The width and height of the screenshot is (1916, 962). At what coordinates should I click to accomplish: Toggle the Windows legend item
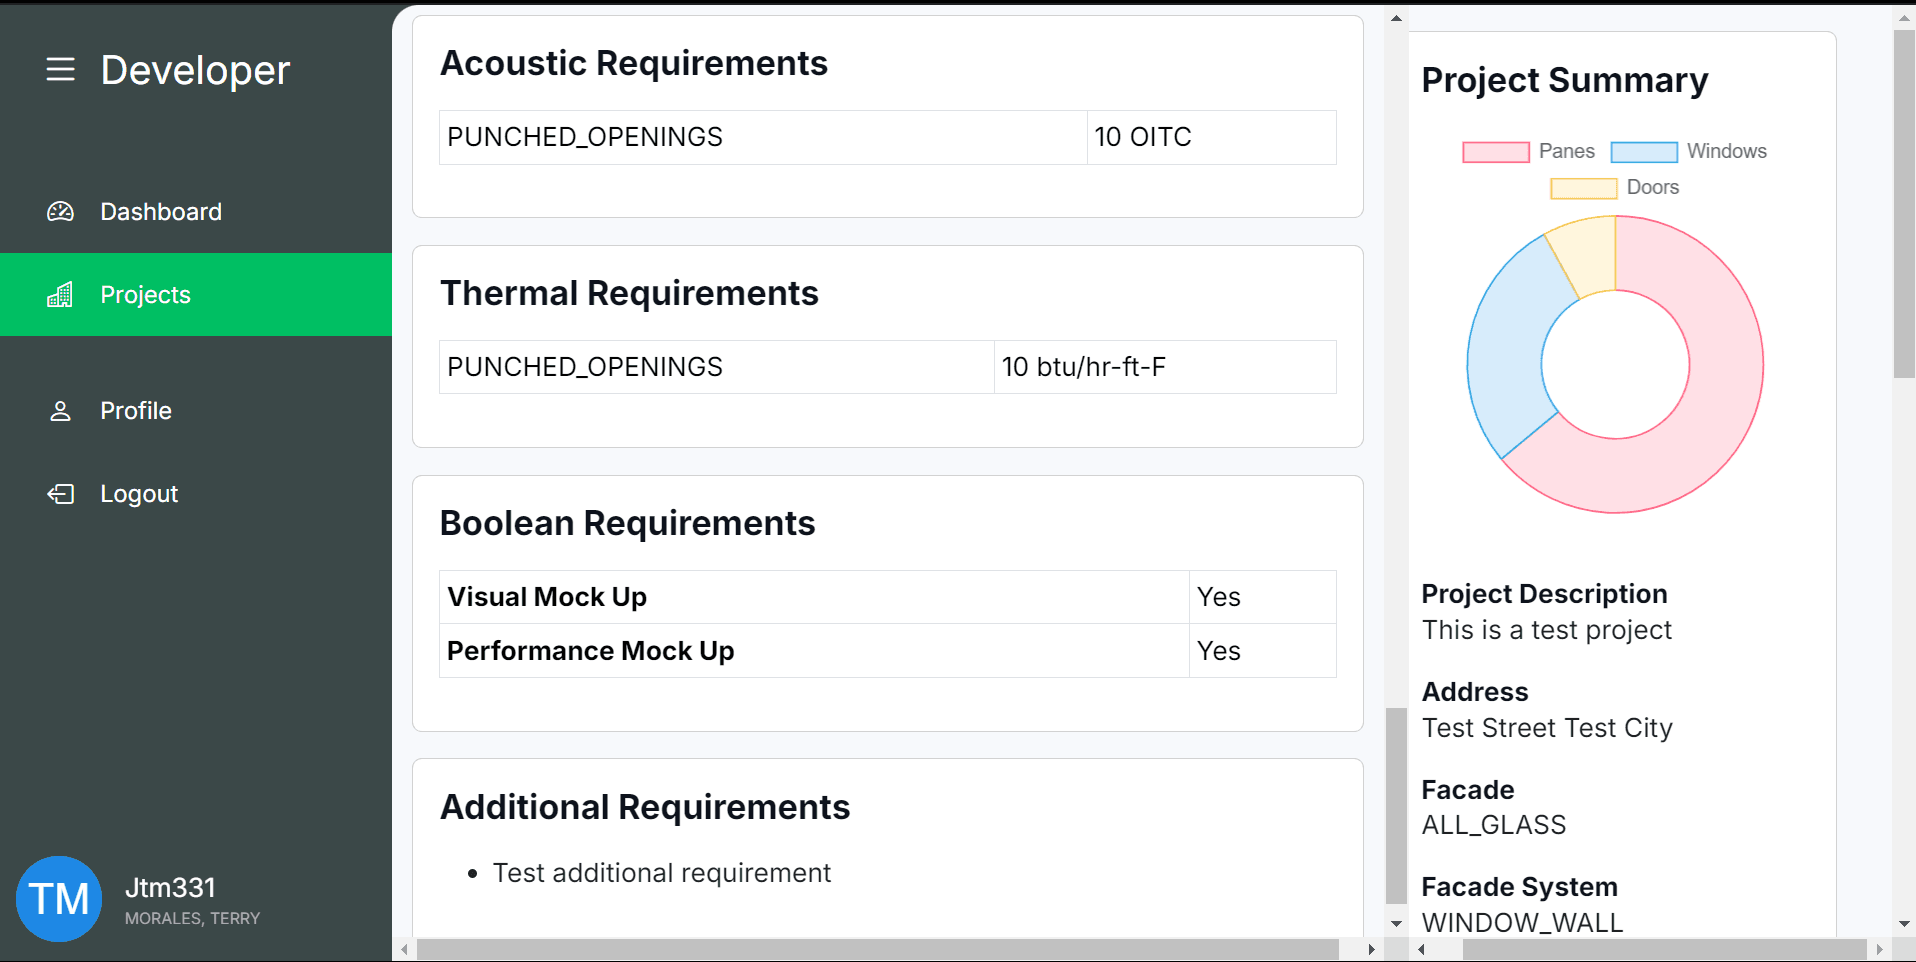click(1688, 152)
